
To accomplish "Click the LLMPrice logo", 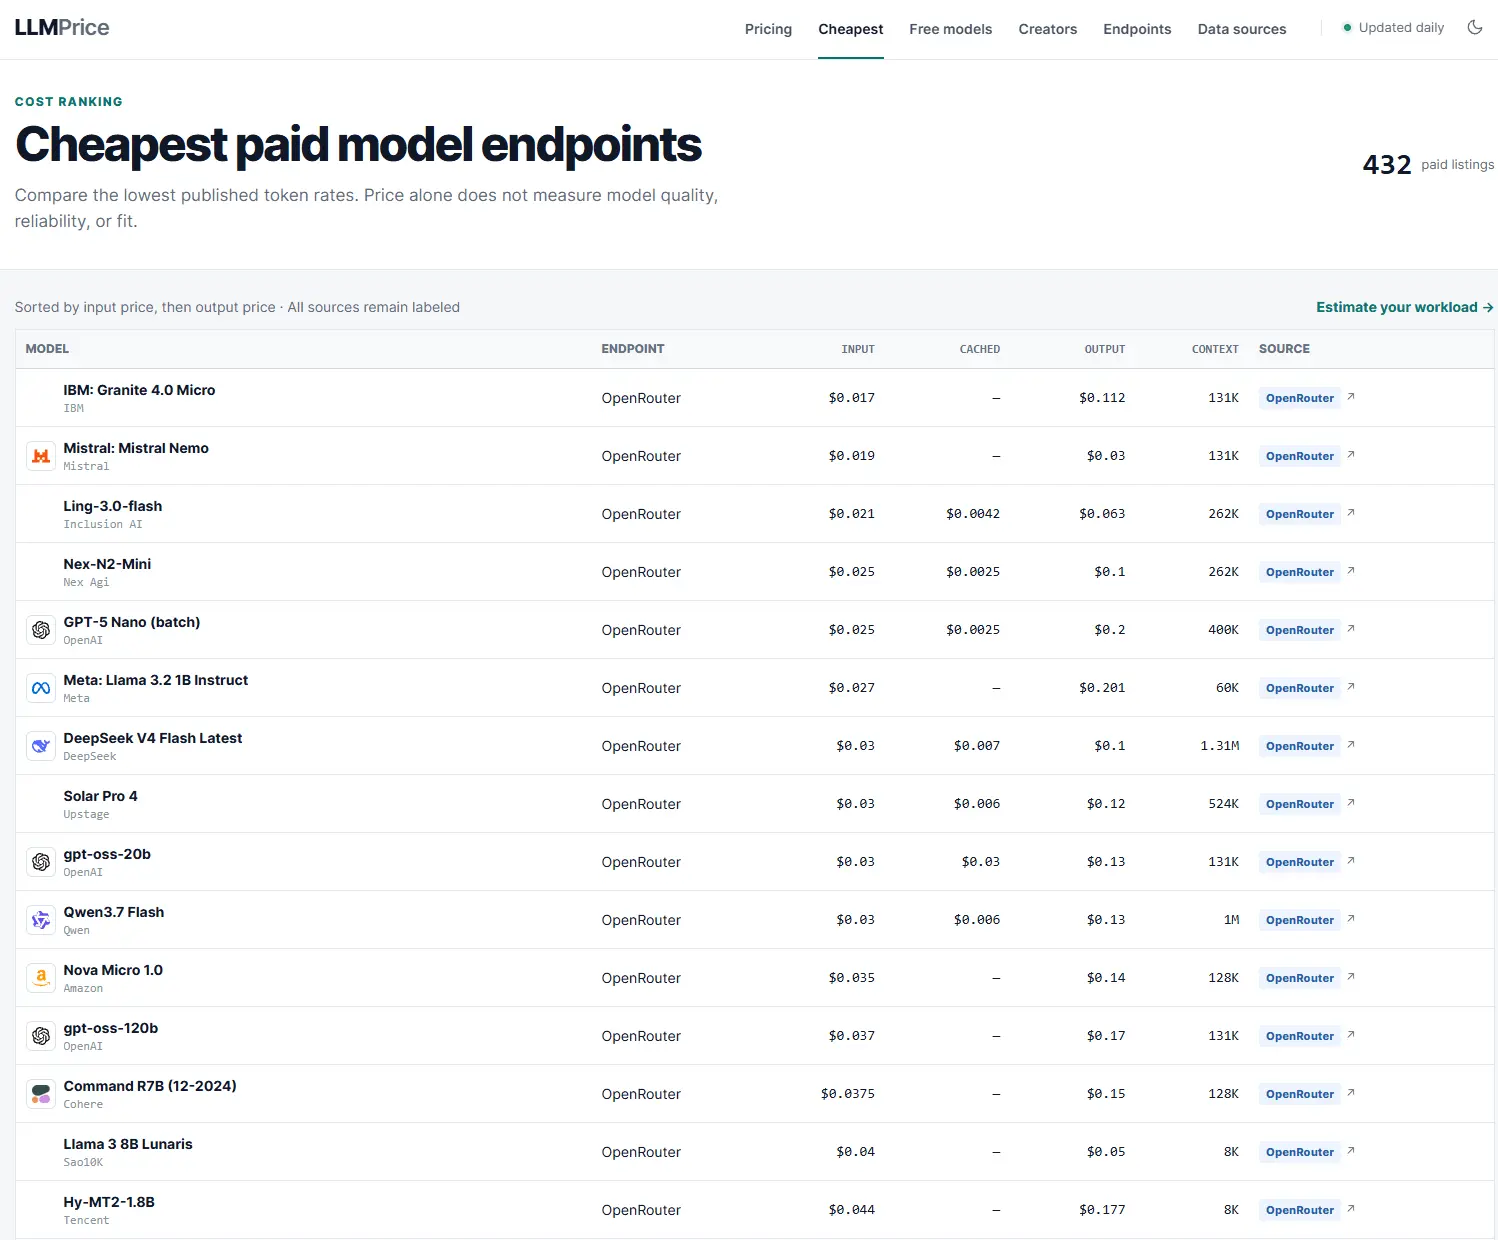I will click(x=62, y=28).
